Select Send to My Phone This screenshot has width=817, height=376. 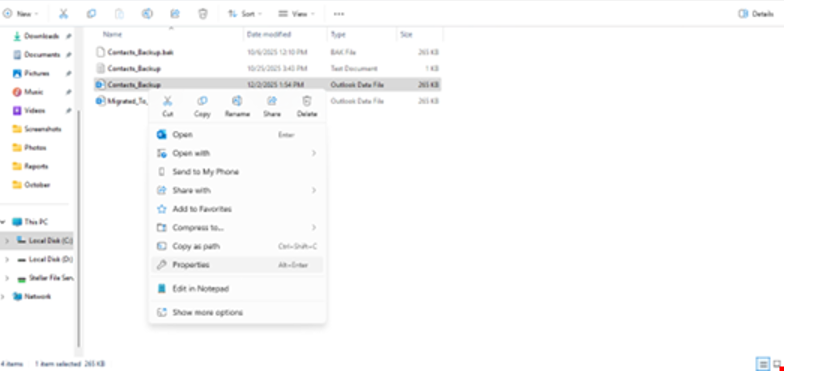click(237, 172)
